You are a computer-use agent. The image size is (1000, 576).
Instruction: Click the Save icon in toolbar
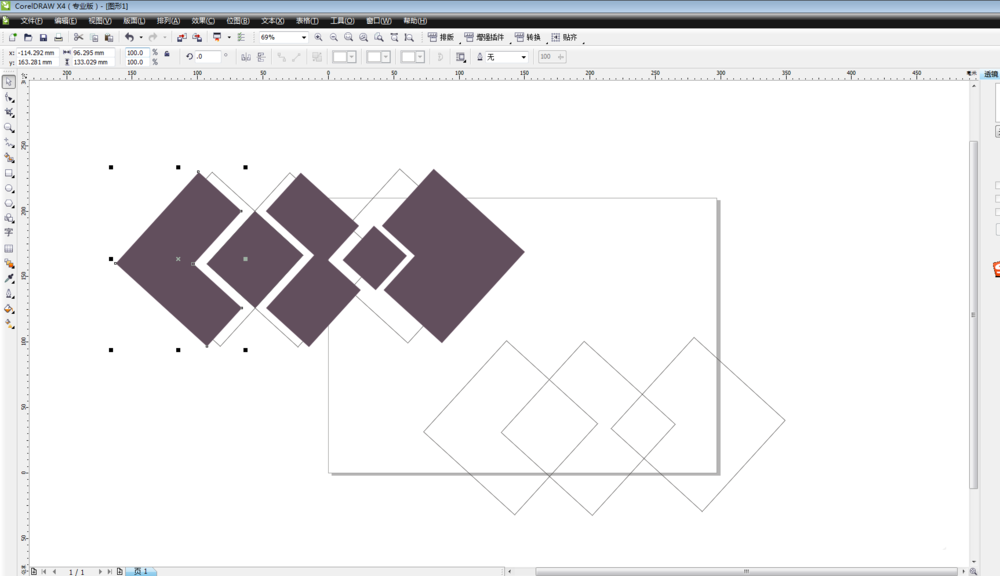tap(43, 38)
